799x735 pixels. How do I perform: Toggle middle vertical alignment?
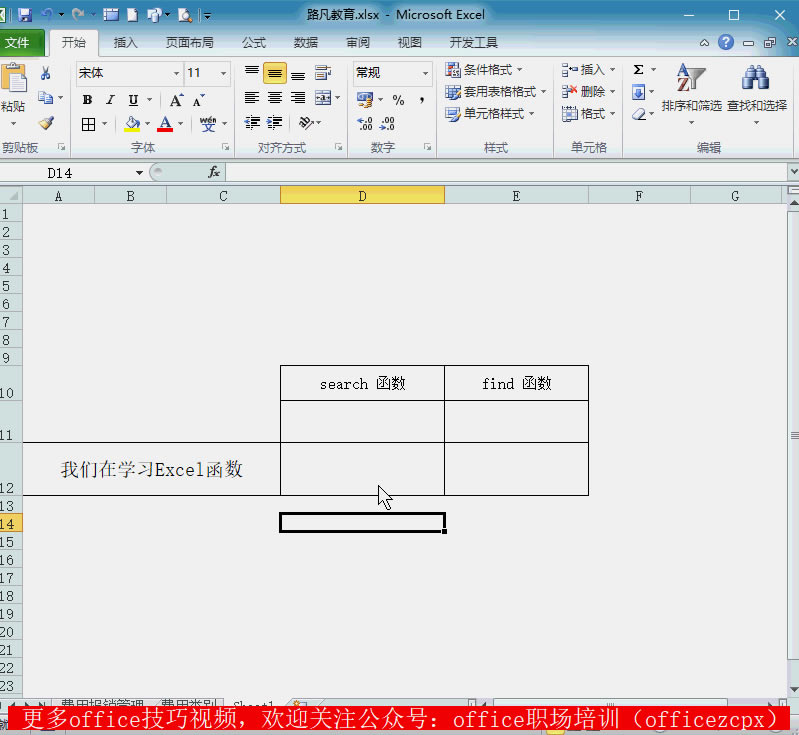click(275, 73)
